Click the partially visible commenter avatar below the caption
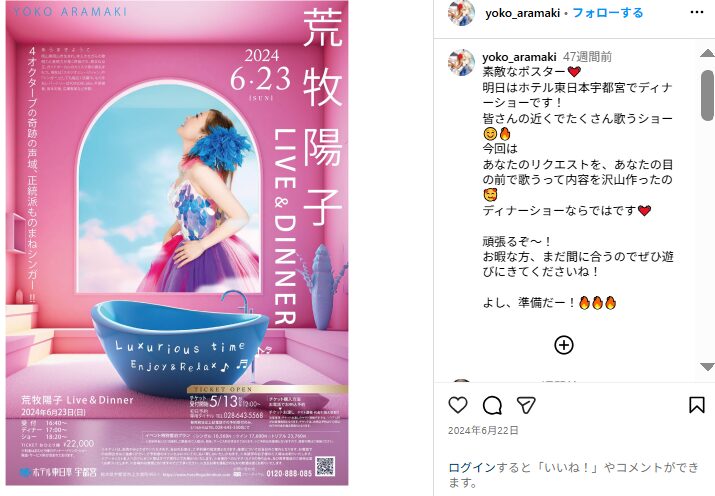The height and width of the screenshot is (496, 715). pos(461,381)
